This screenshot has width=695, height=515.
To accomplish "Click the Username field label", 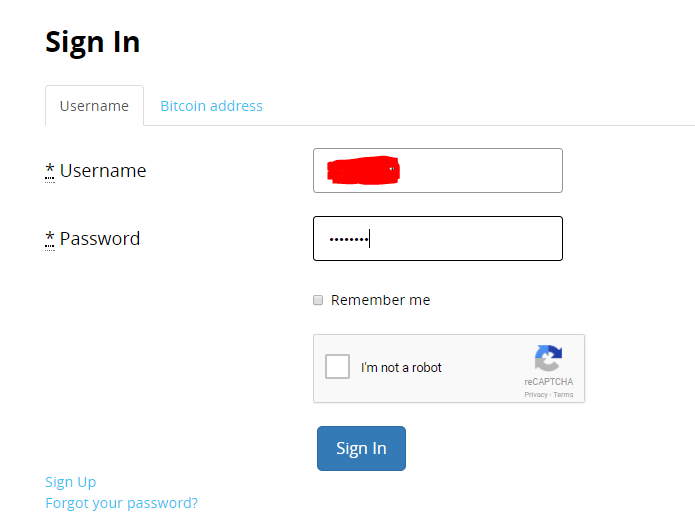I will click(103, 171).
